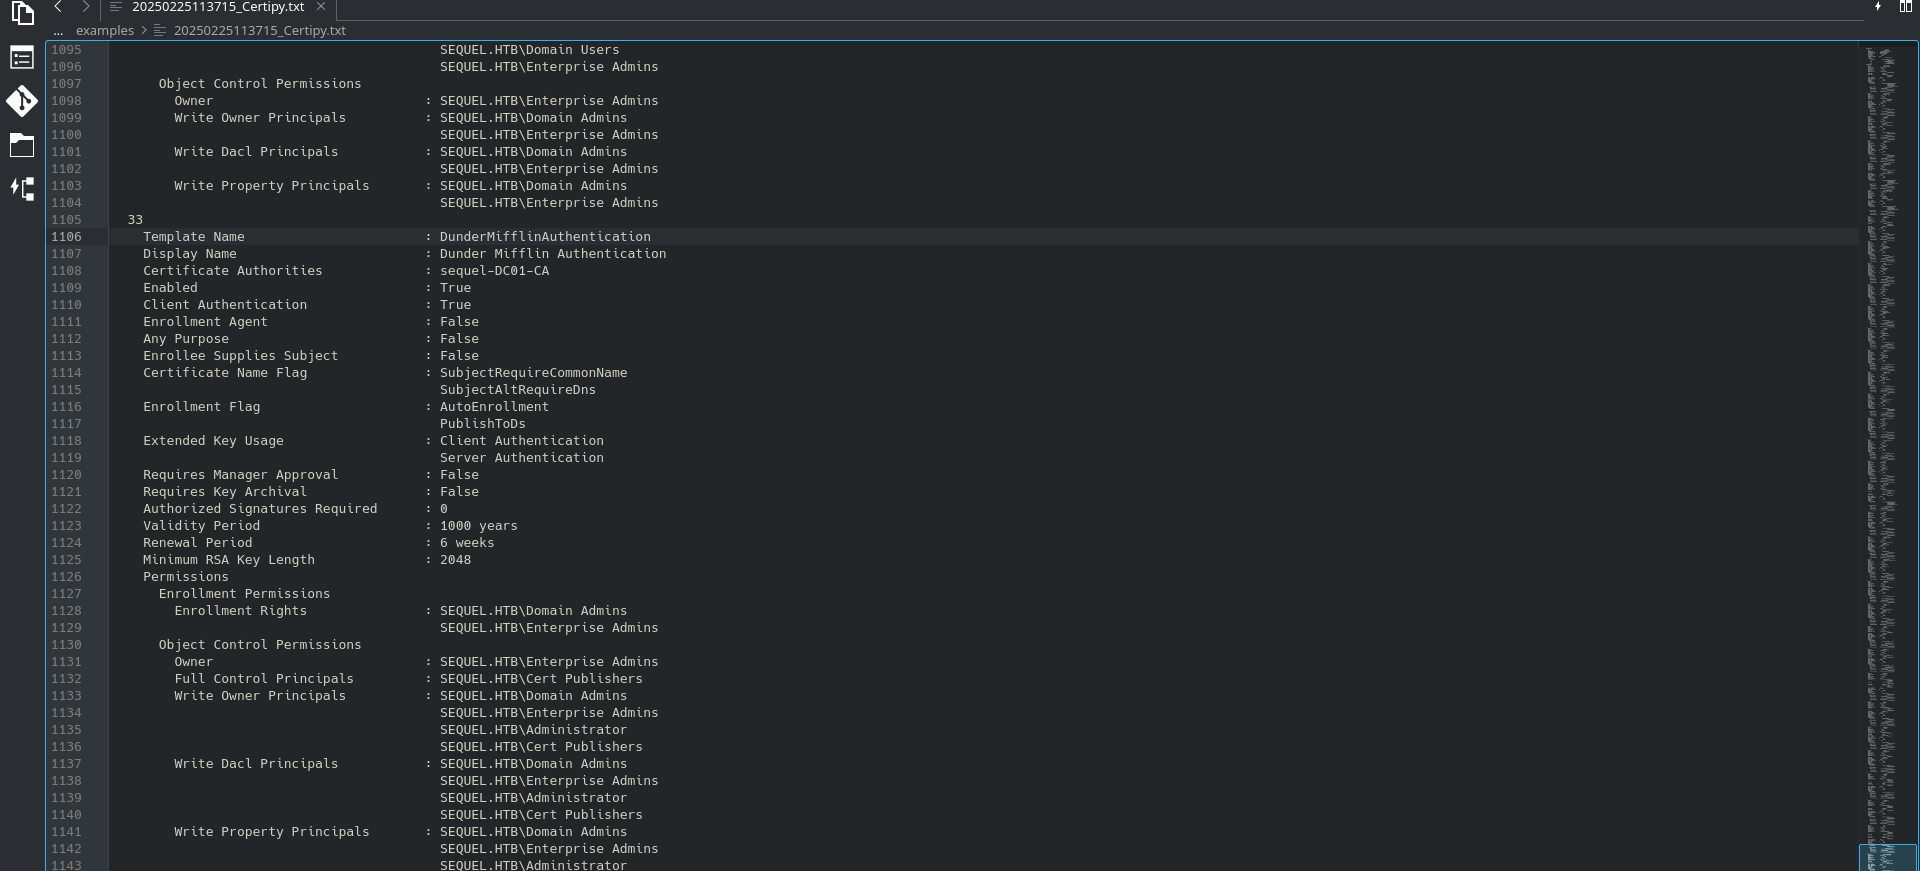Viewport: 1920px width, 871px height.
Task: Click 'Minimum RSA Key Length' label
Action: pos(229,560)
